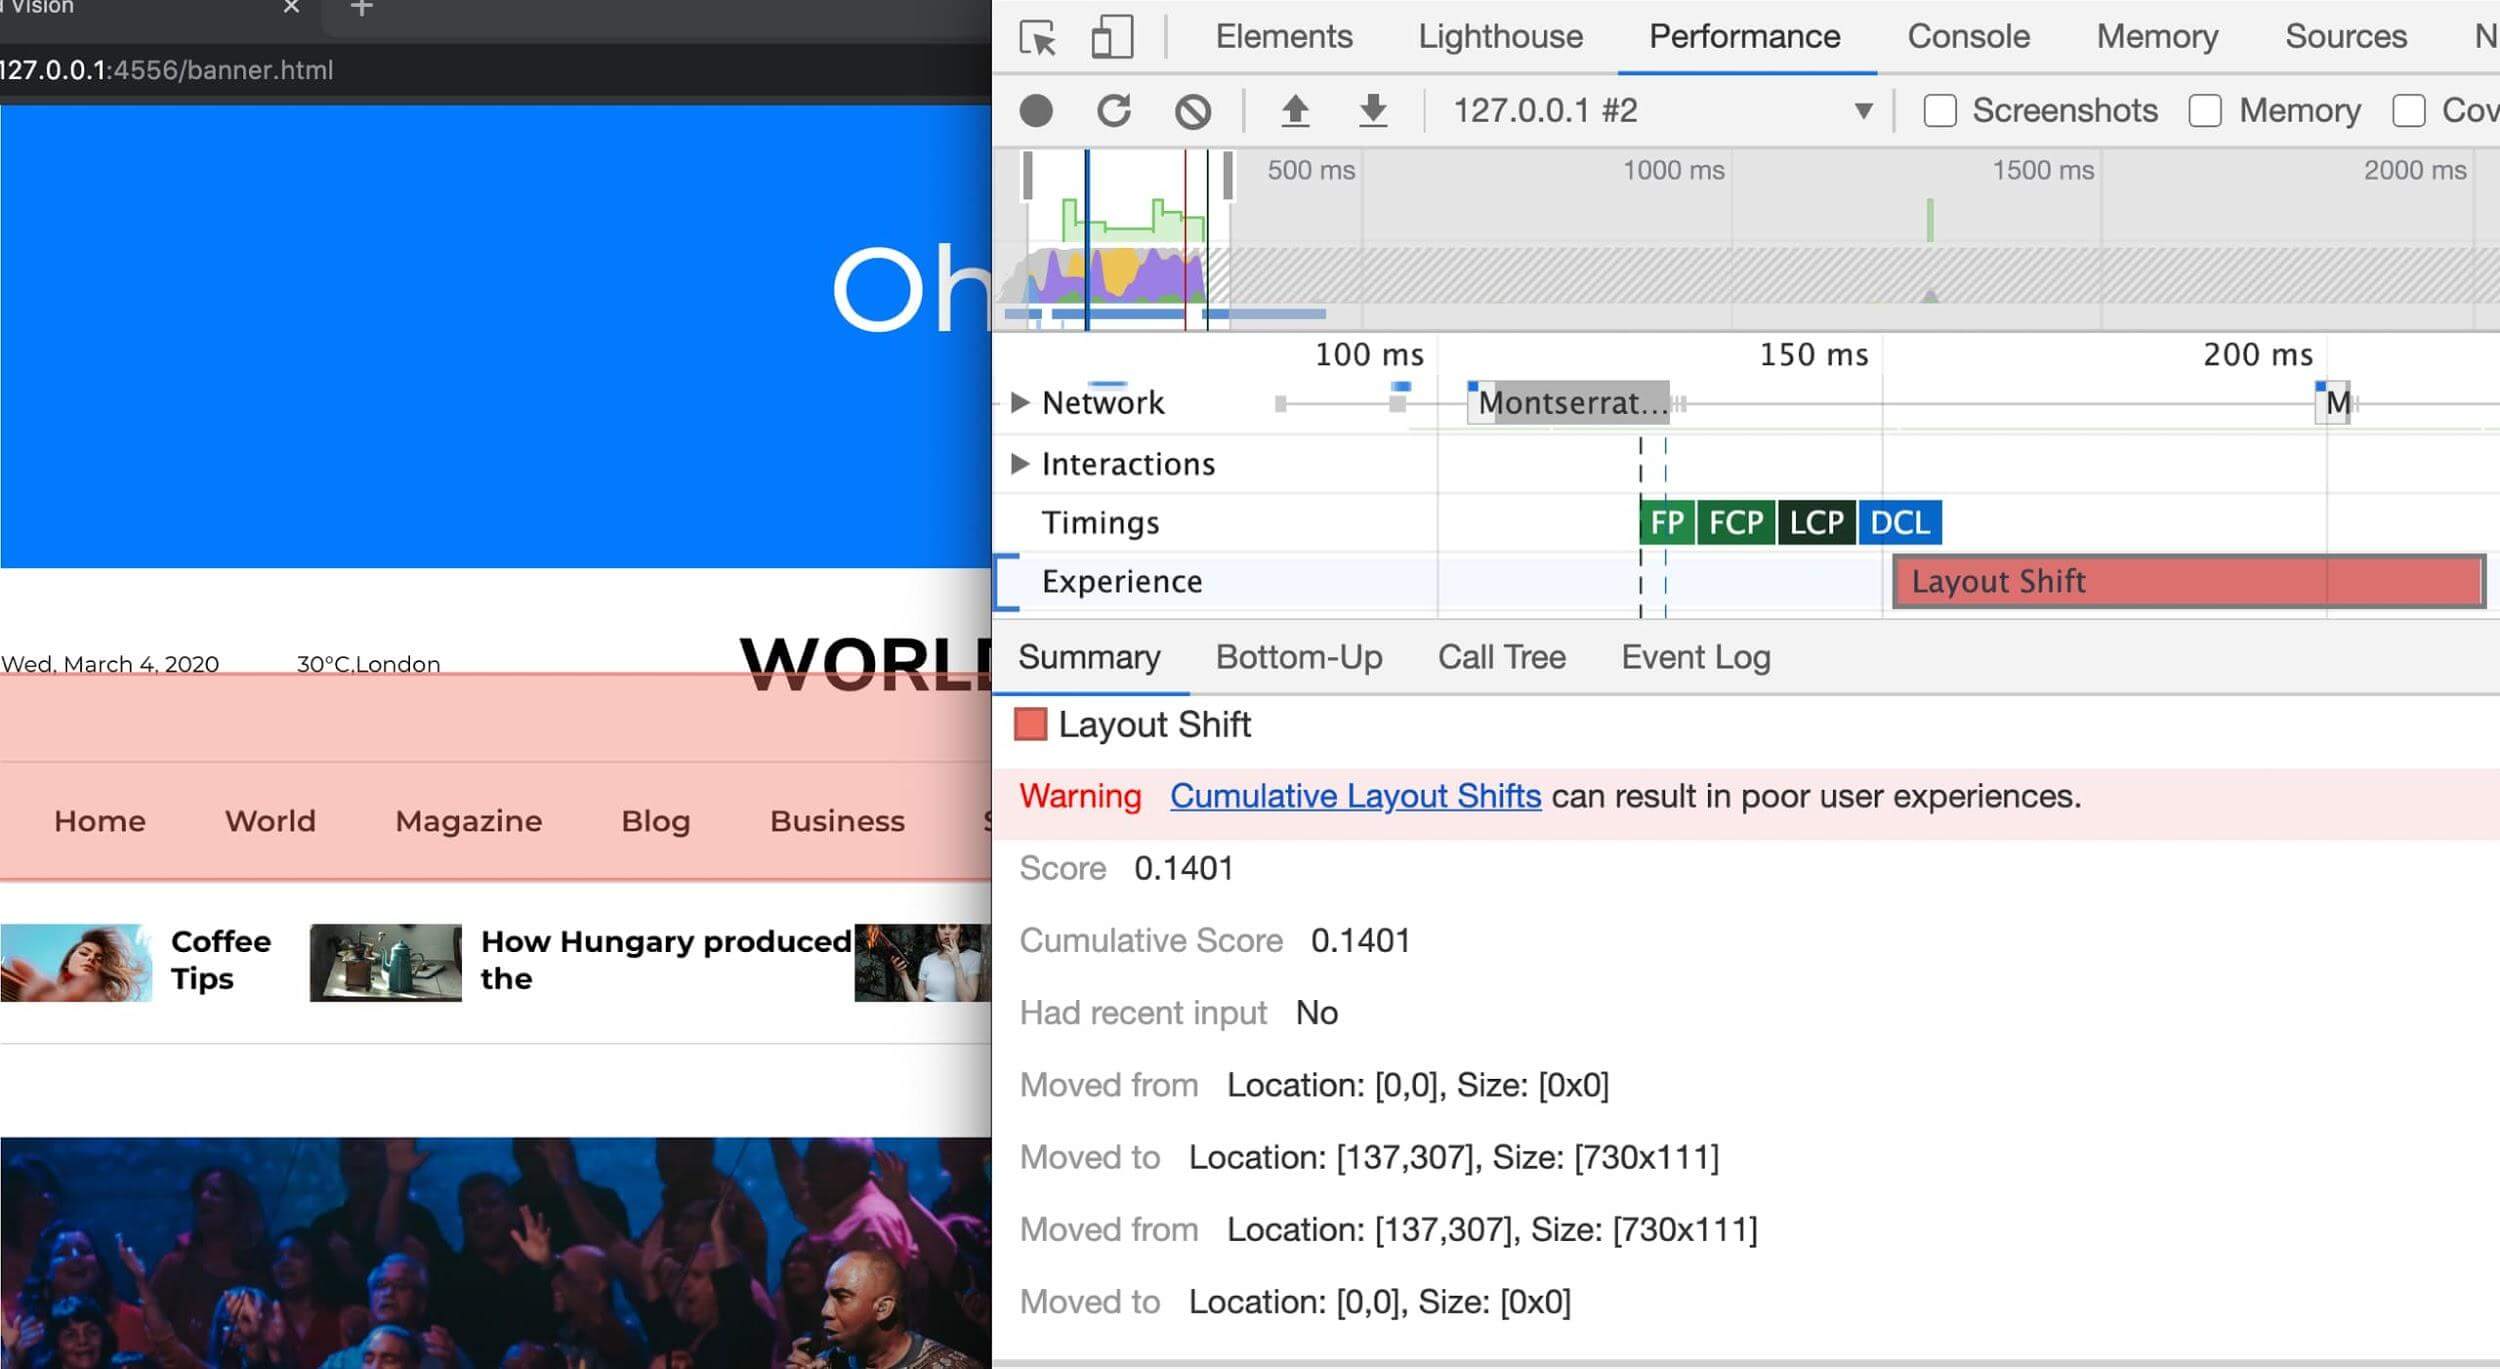Screen dimensions: 2500x1369
Task: Click the clear profile button
Action: pos(1194,110)
